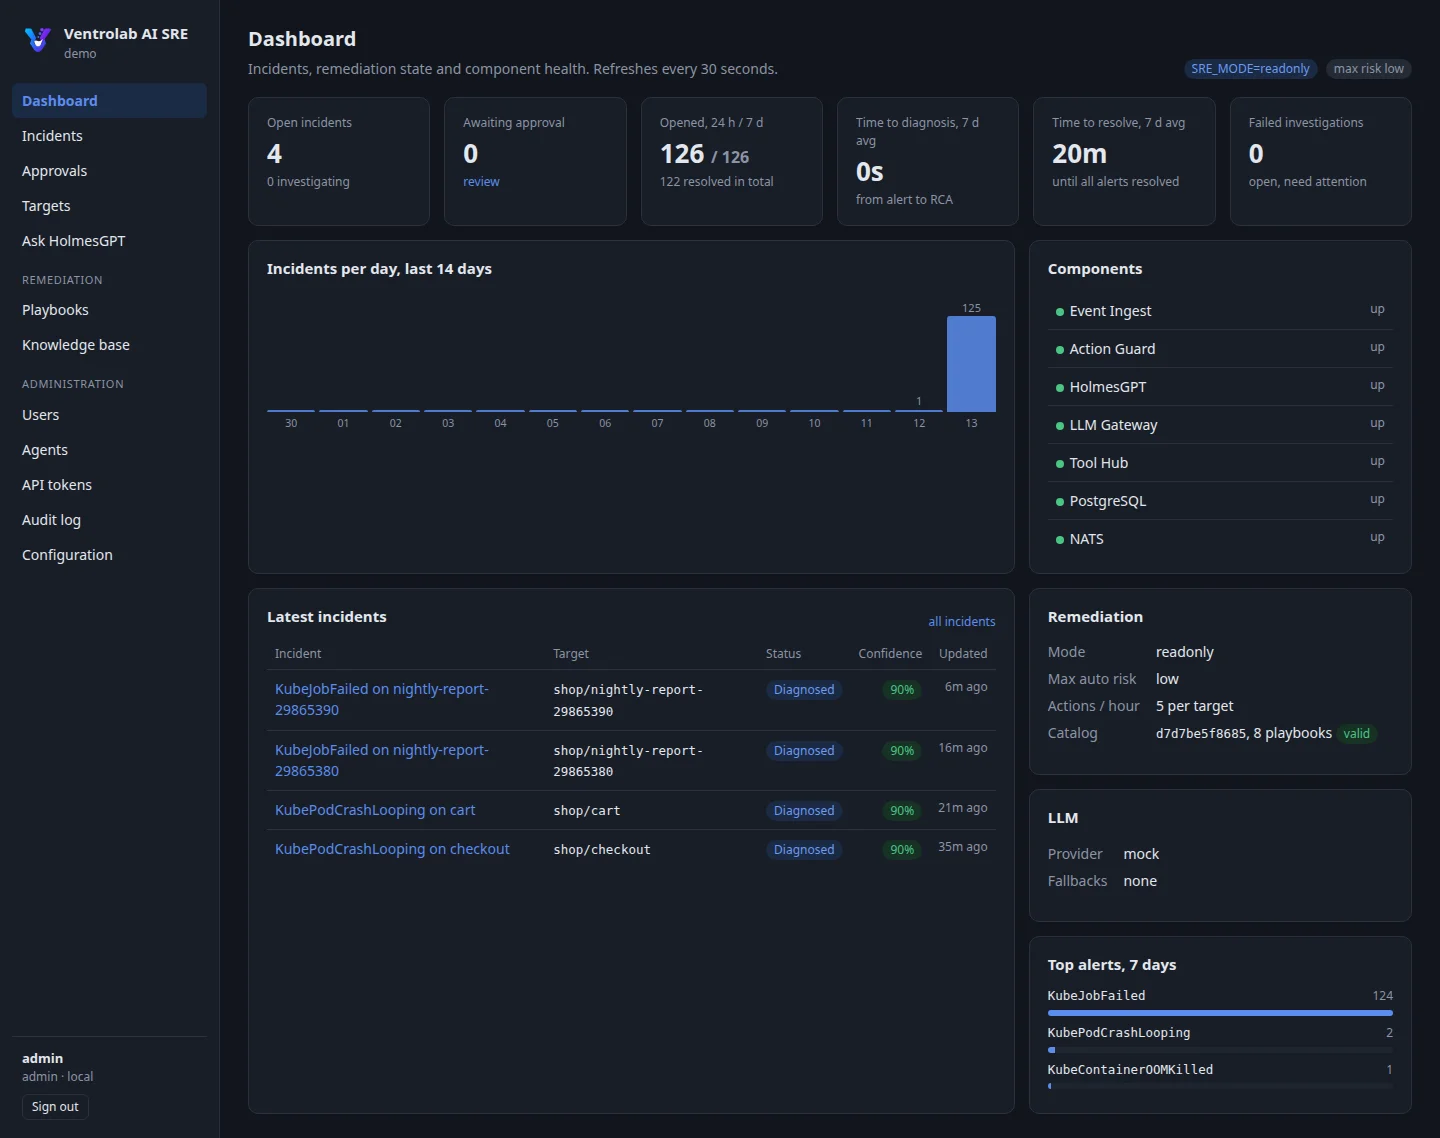Click the 90% confidence badge for shop/checkout
Image resolution: width=1440 pixels, height=1138 pixels.
click(902, 850)
